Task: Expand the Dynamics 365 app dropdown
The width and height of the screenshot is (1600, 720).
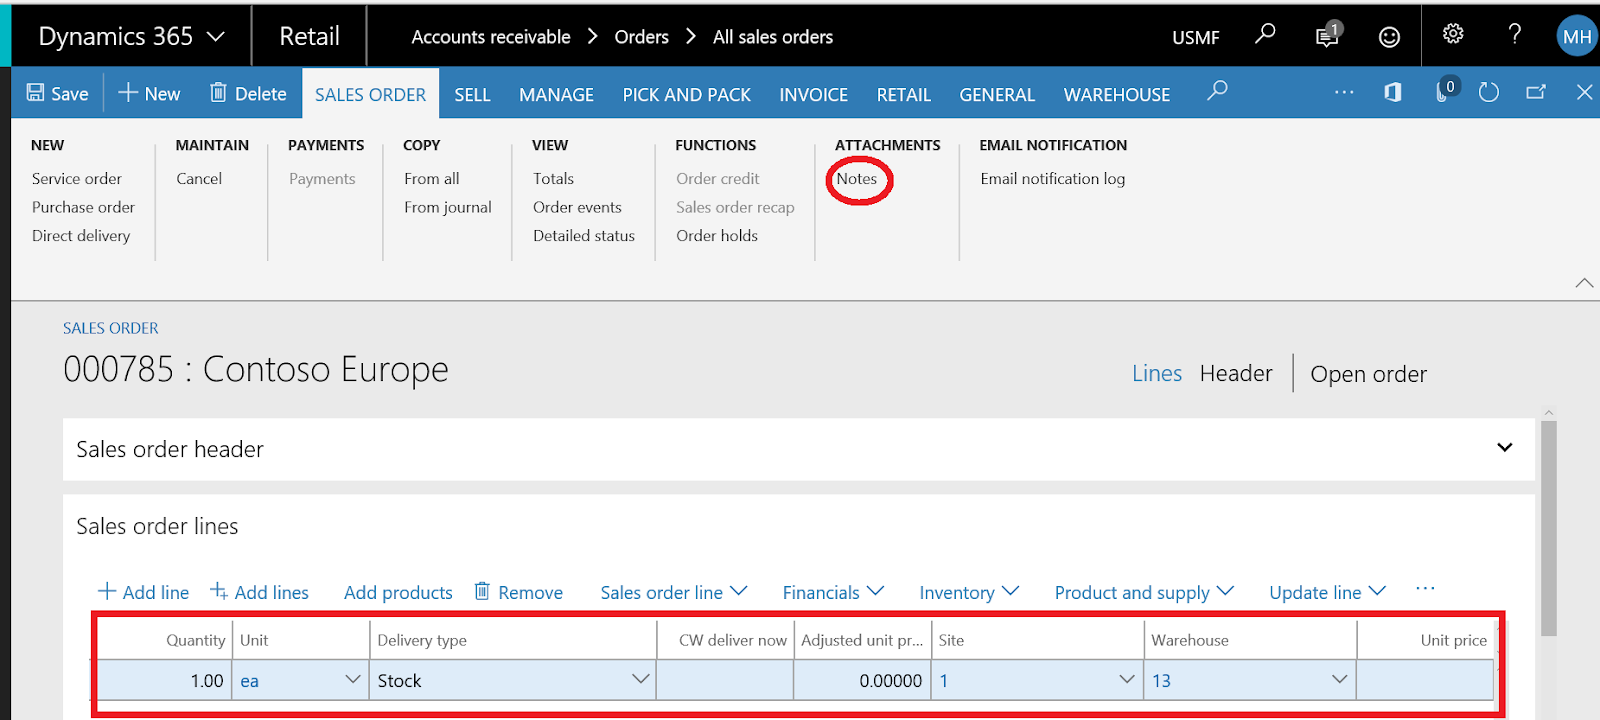Action: pos(216,37)
